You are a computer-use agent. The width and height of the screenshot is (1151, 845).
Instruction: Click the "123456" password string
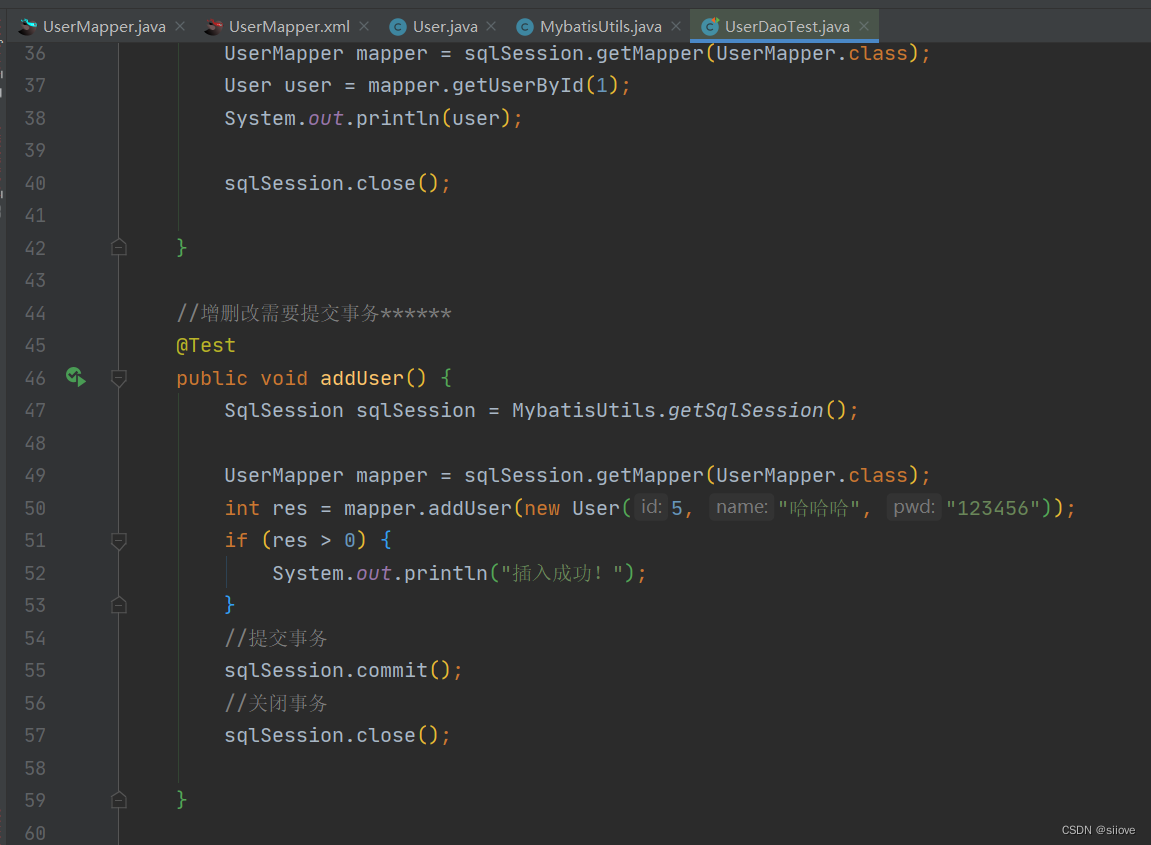[x=993, y=508]
